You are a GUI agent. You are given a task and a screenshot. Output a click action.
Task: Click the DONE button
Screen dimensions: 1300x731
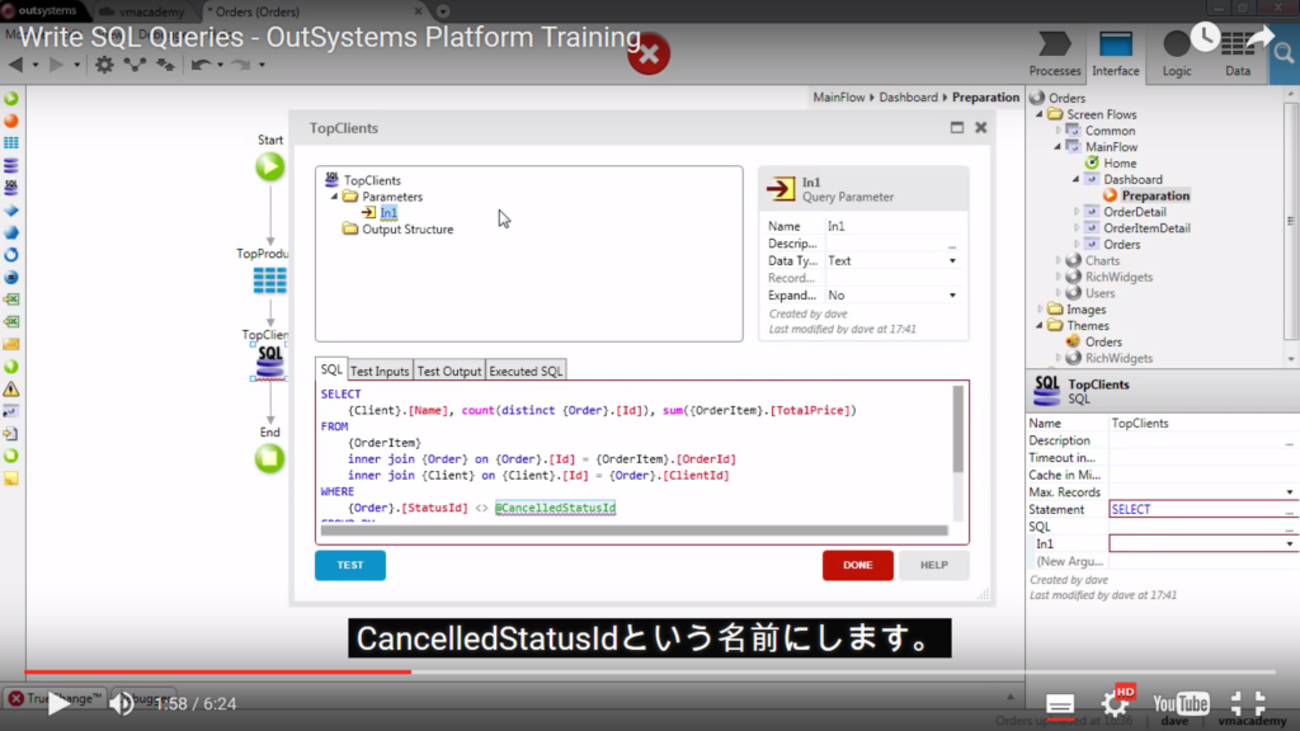(858, 565)
